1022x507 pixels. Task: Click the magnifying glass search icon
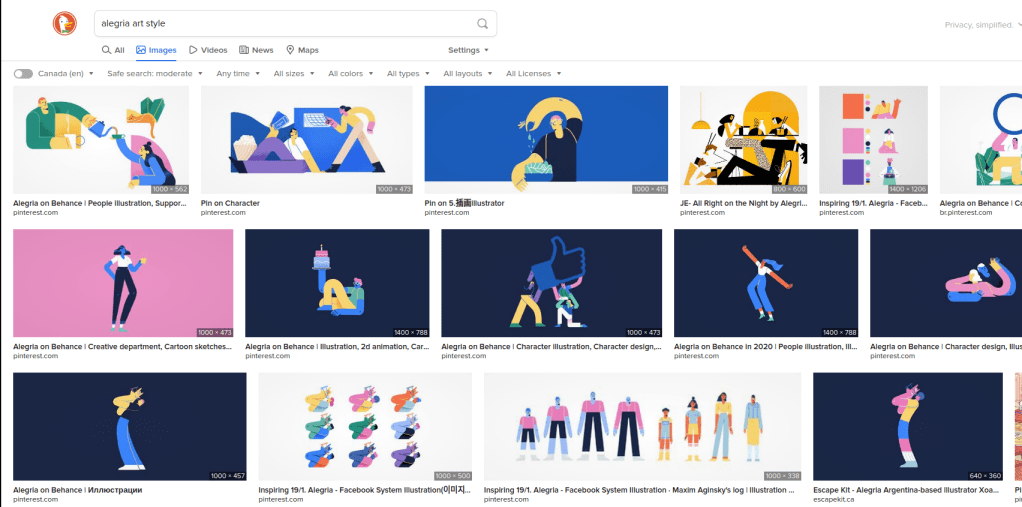482,24
